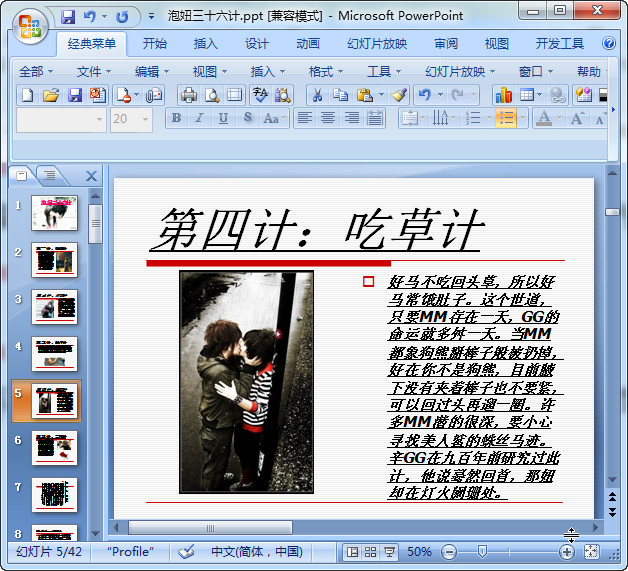This screenshot has width=628, height=571.
Task: Click the zoom slider handle
Action: point(483,552)
